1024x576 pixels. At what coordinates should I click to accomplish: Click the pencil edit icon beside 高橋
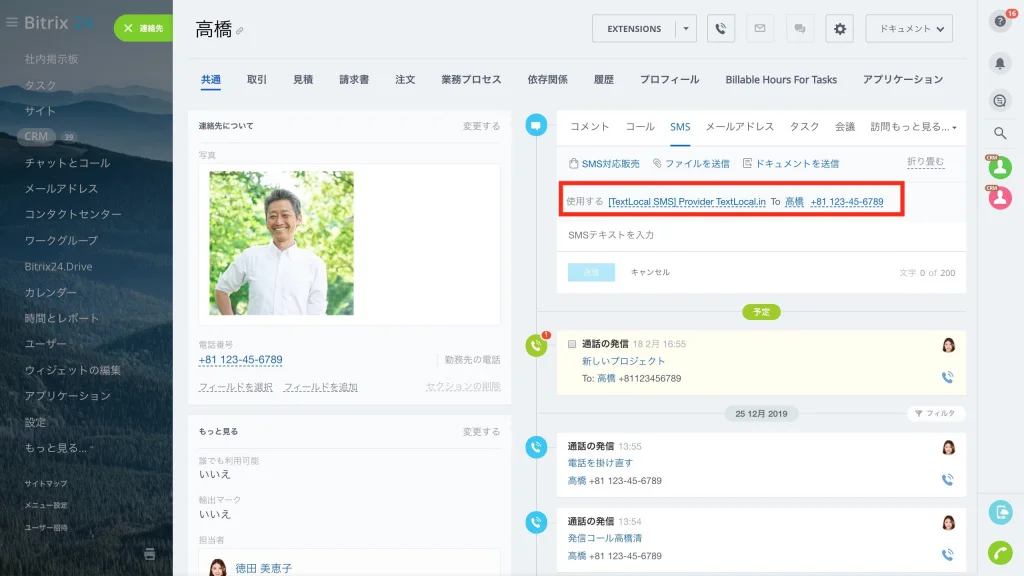pos(240,31)
